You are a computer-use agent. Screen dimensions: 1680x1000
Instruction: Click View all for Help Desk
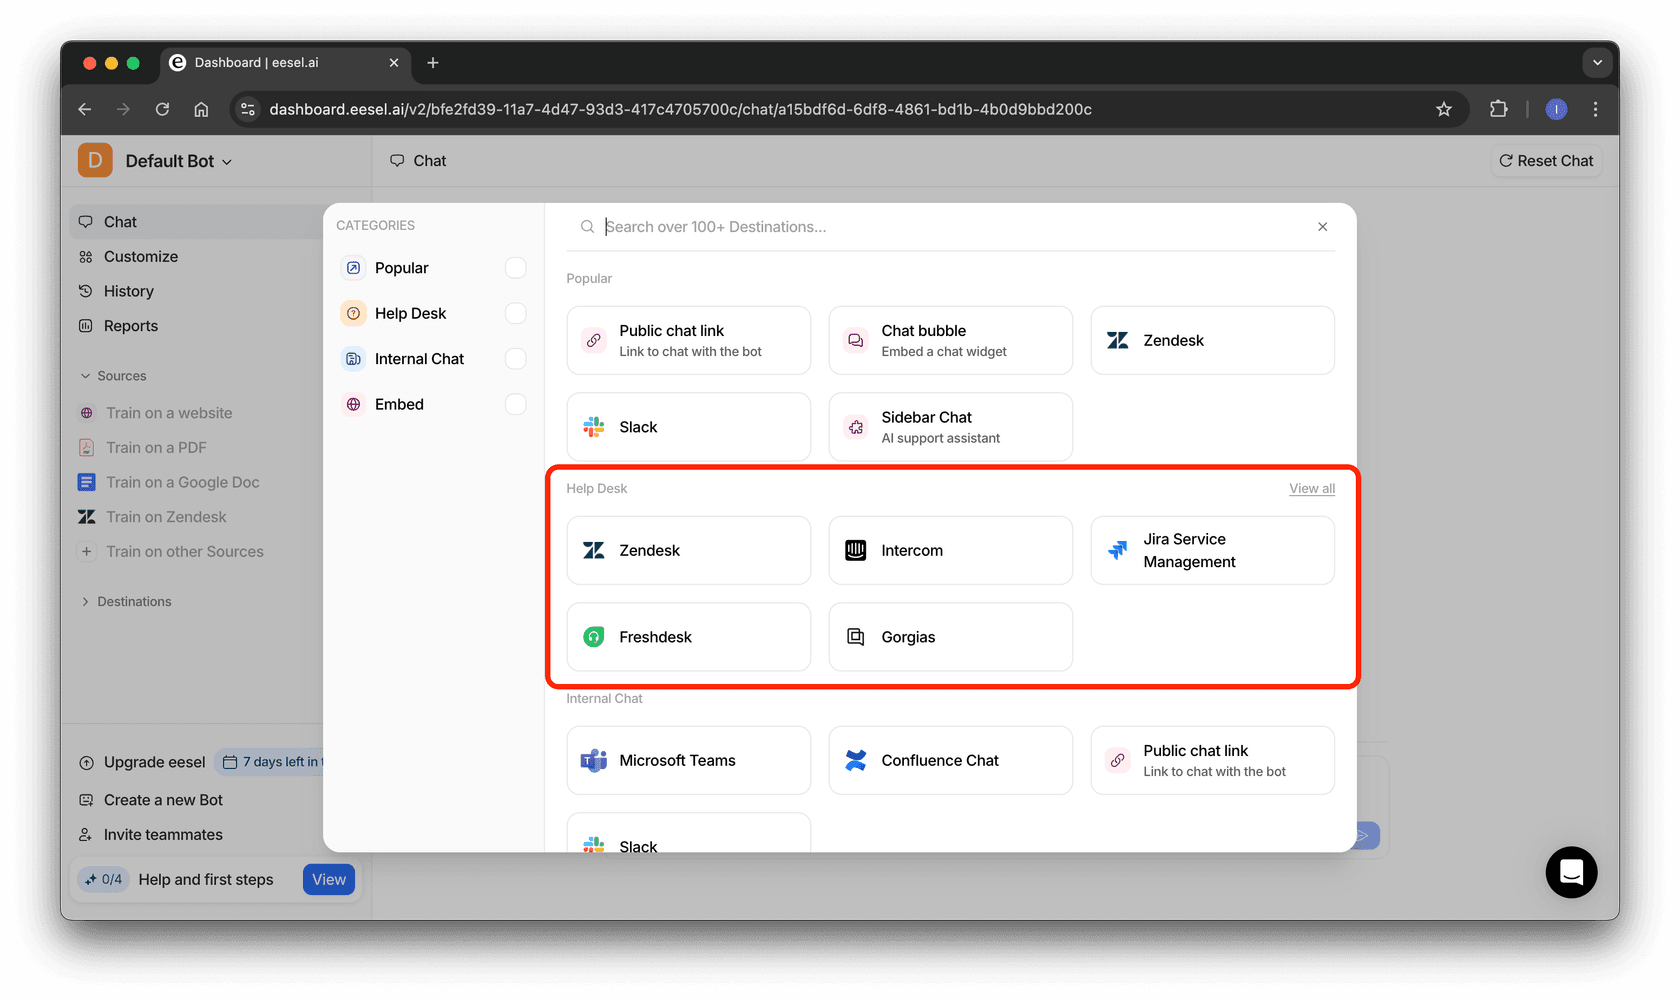(x=1311, y=488)
